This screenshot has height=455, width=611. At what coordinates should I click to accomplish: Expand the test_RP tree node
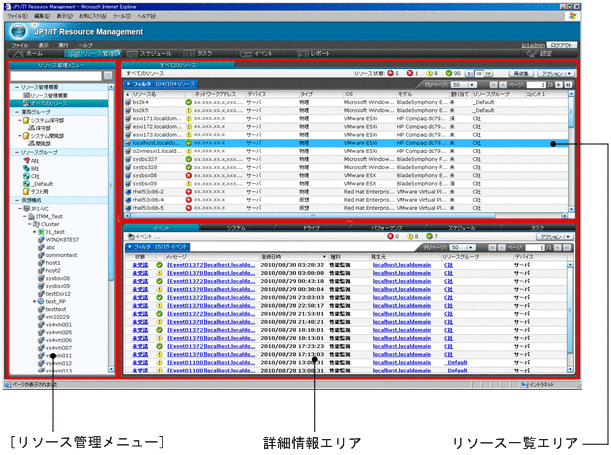(x=34, y=302)
